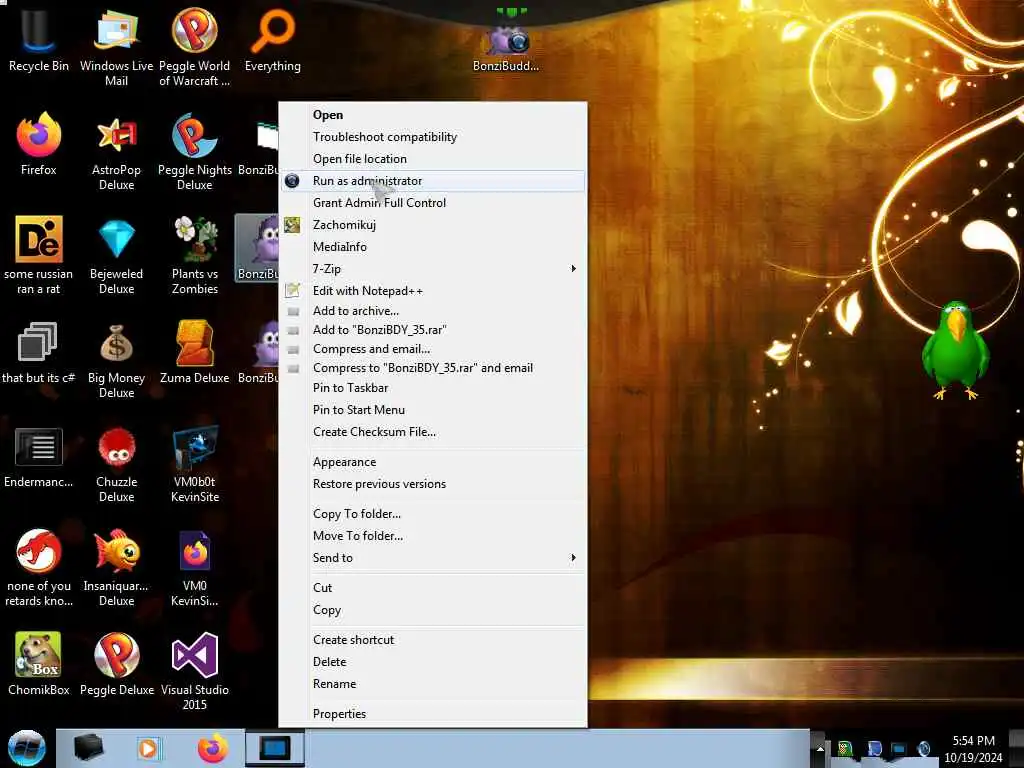The width and height of the screenshot is (1024, 768).
Task: Choose Open file location
Action: point(433,159)
